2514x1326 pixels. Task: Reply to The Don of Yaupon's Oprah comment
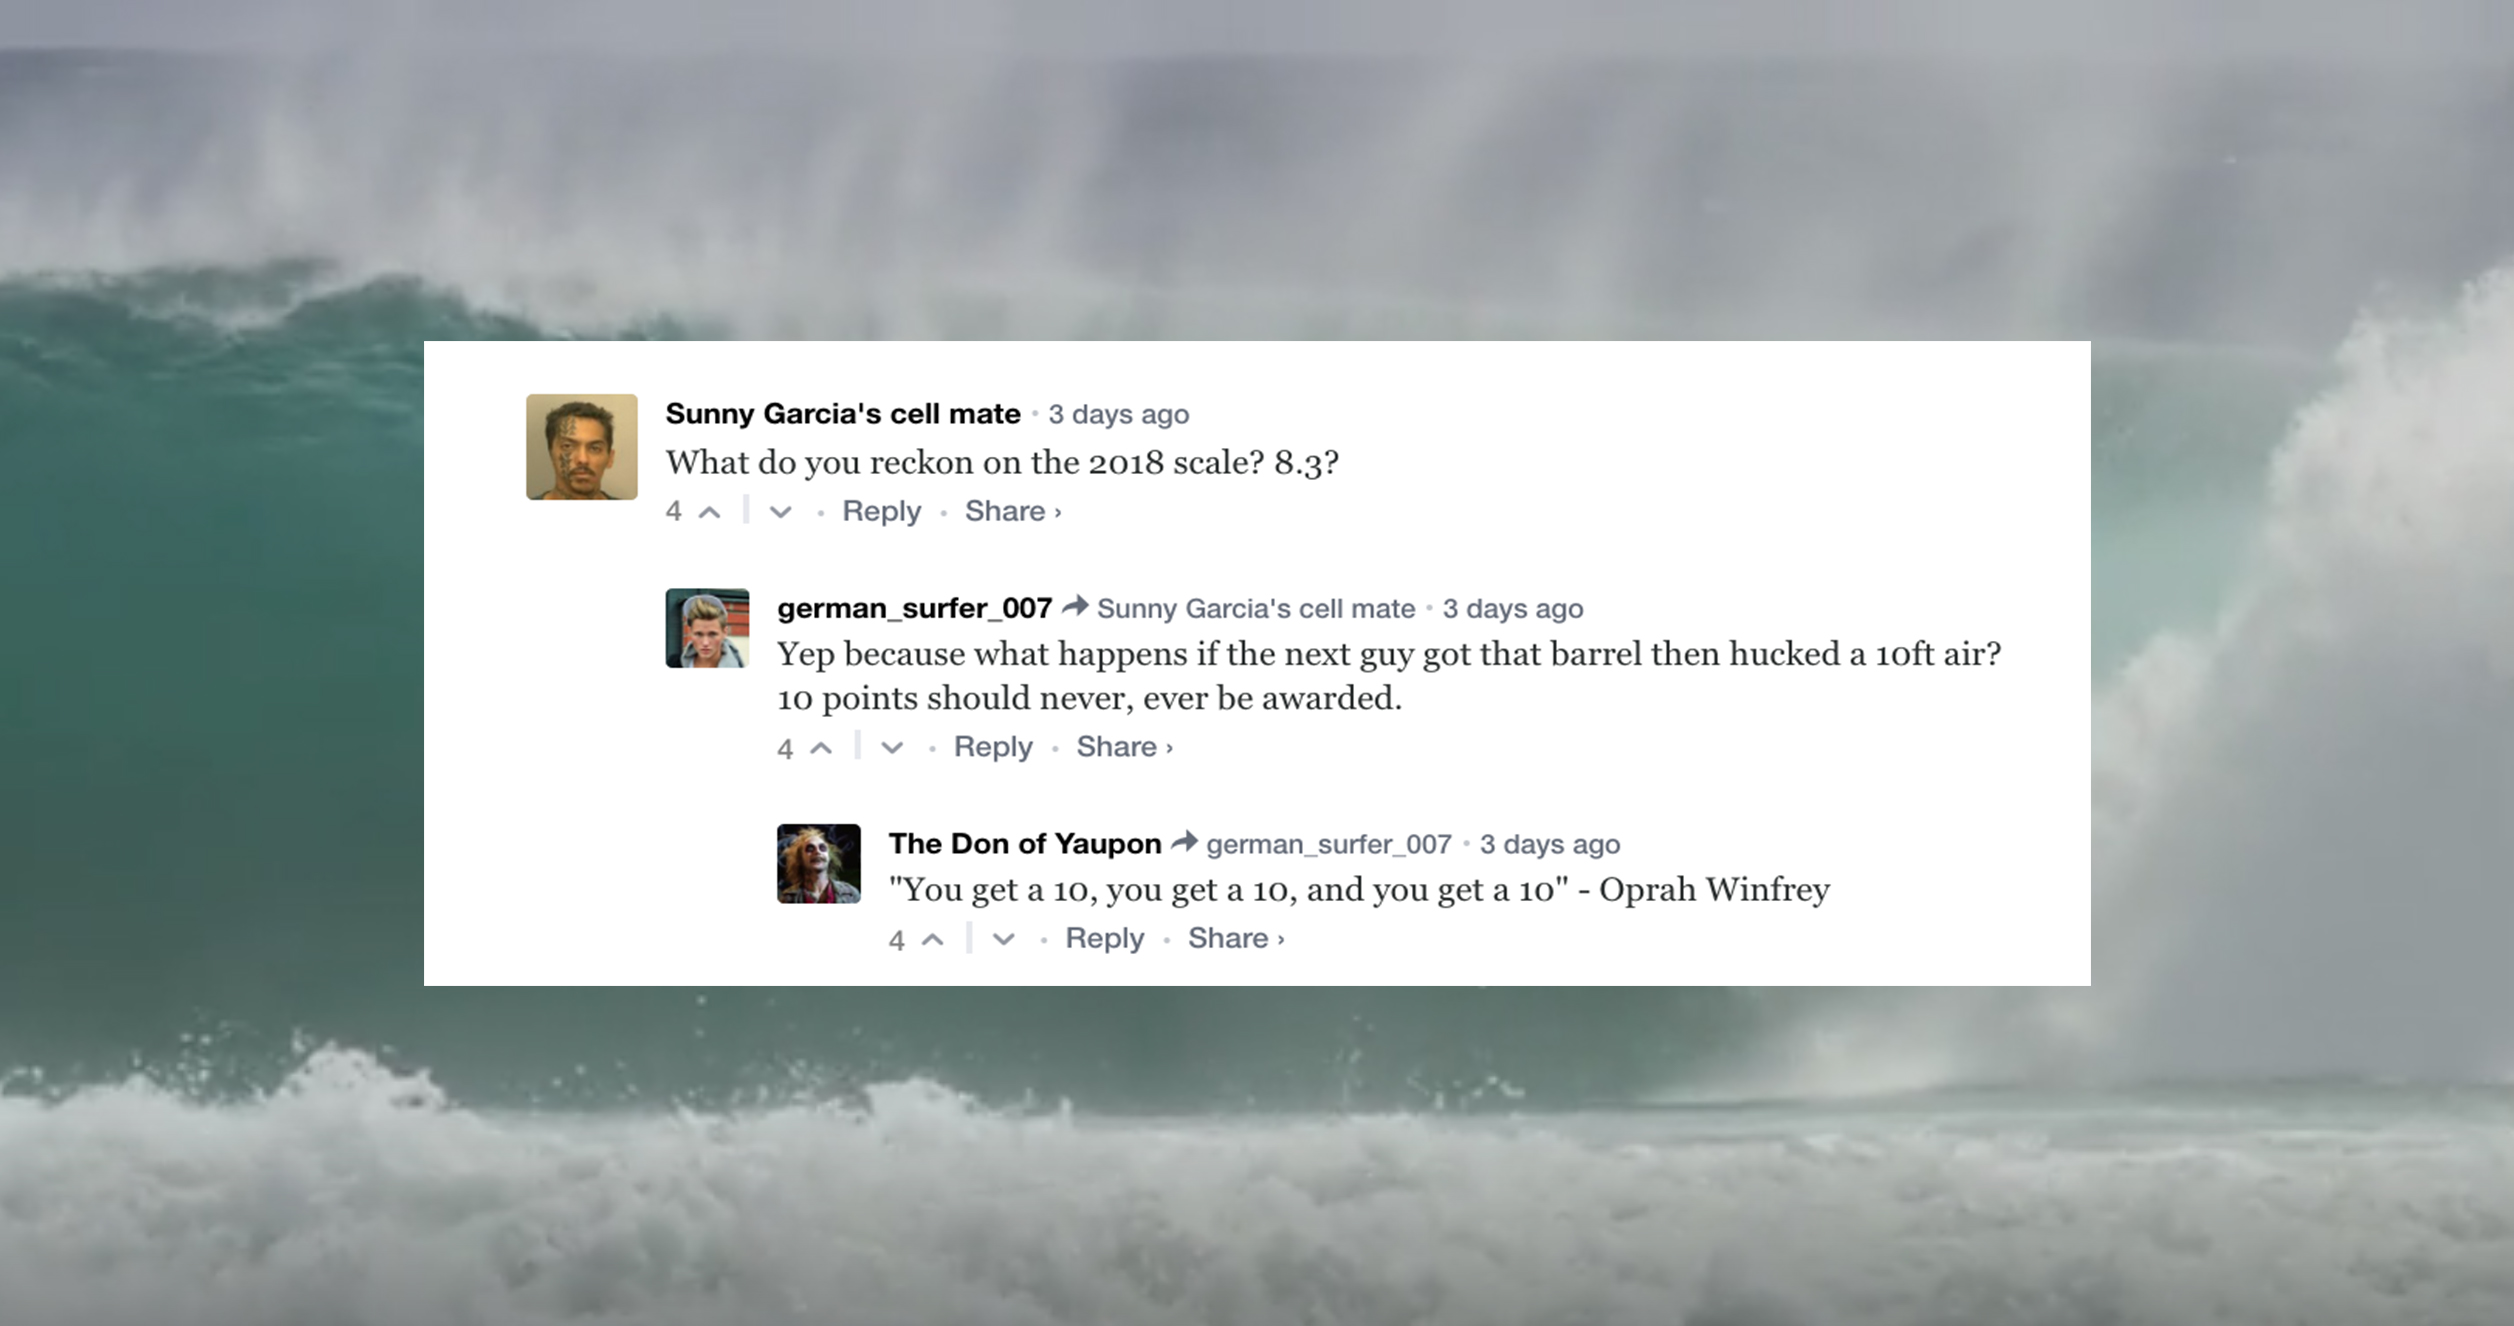tap(1104, 938)
